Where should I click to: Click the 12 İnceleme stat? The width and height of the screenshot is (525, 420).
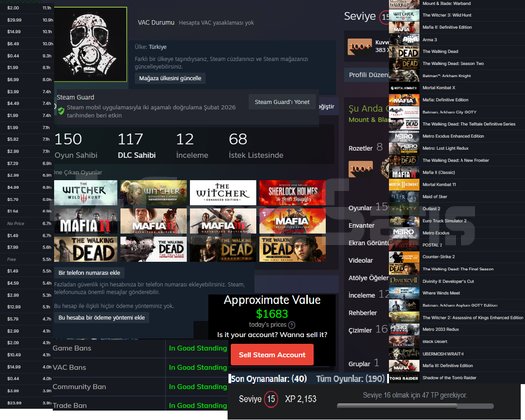click(x=192, y=146)
